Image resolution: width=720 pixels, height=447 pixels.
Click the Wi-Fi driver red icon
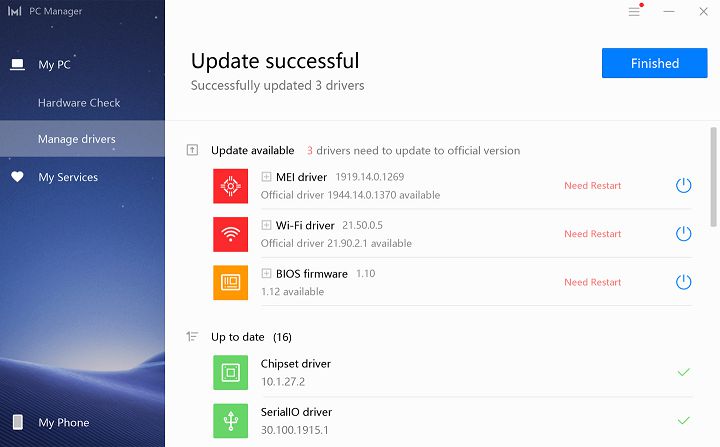[x=231, y=234]
